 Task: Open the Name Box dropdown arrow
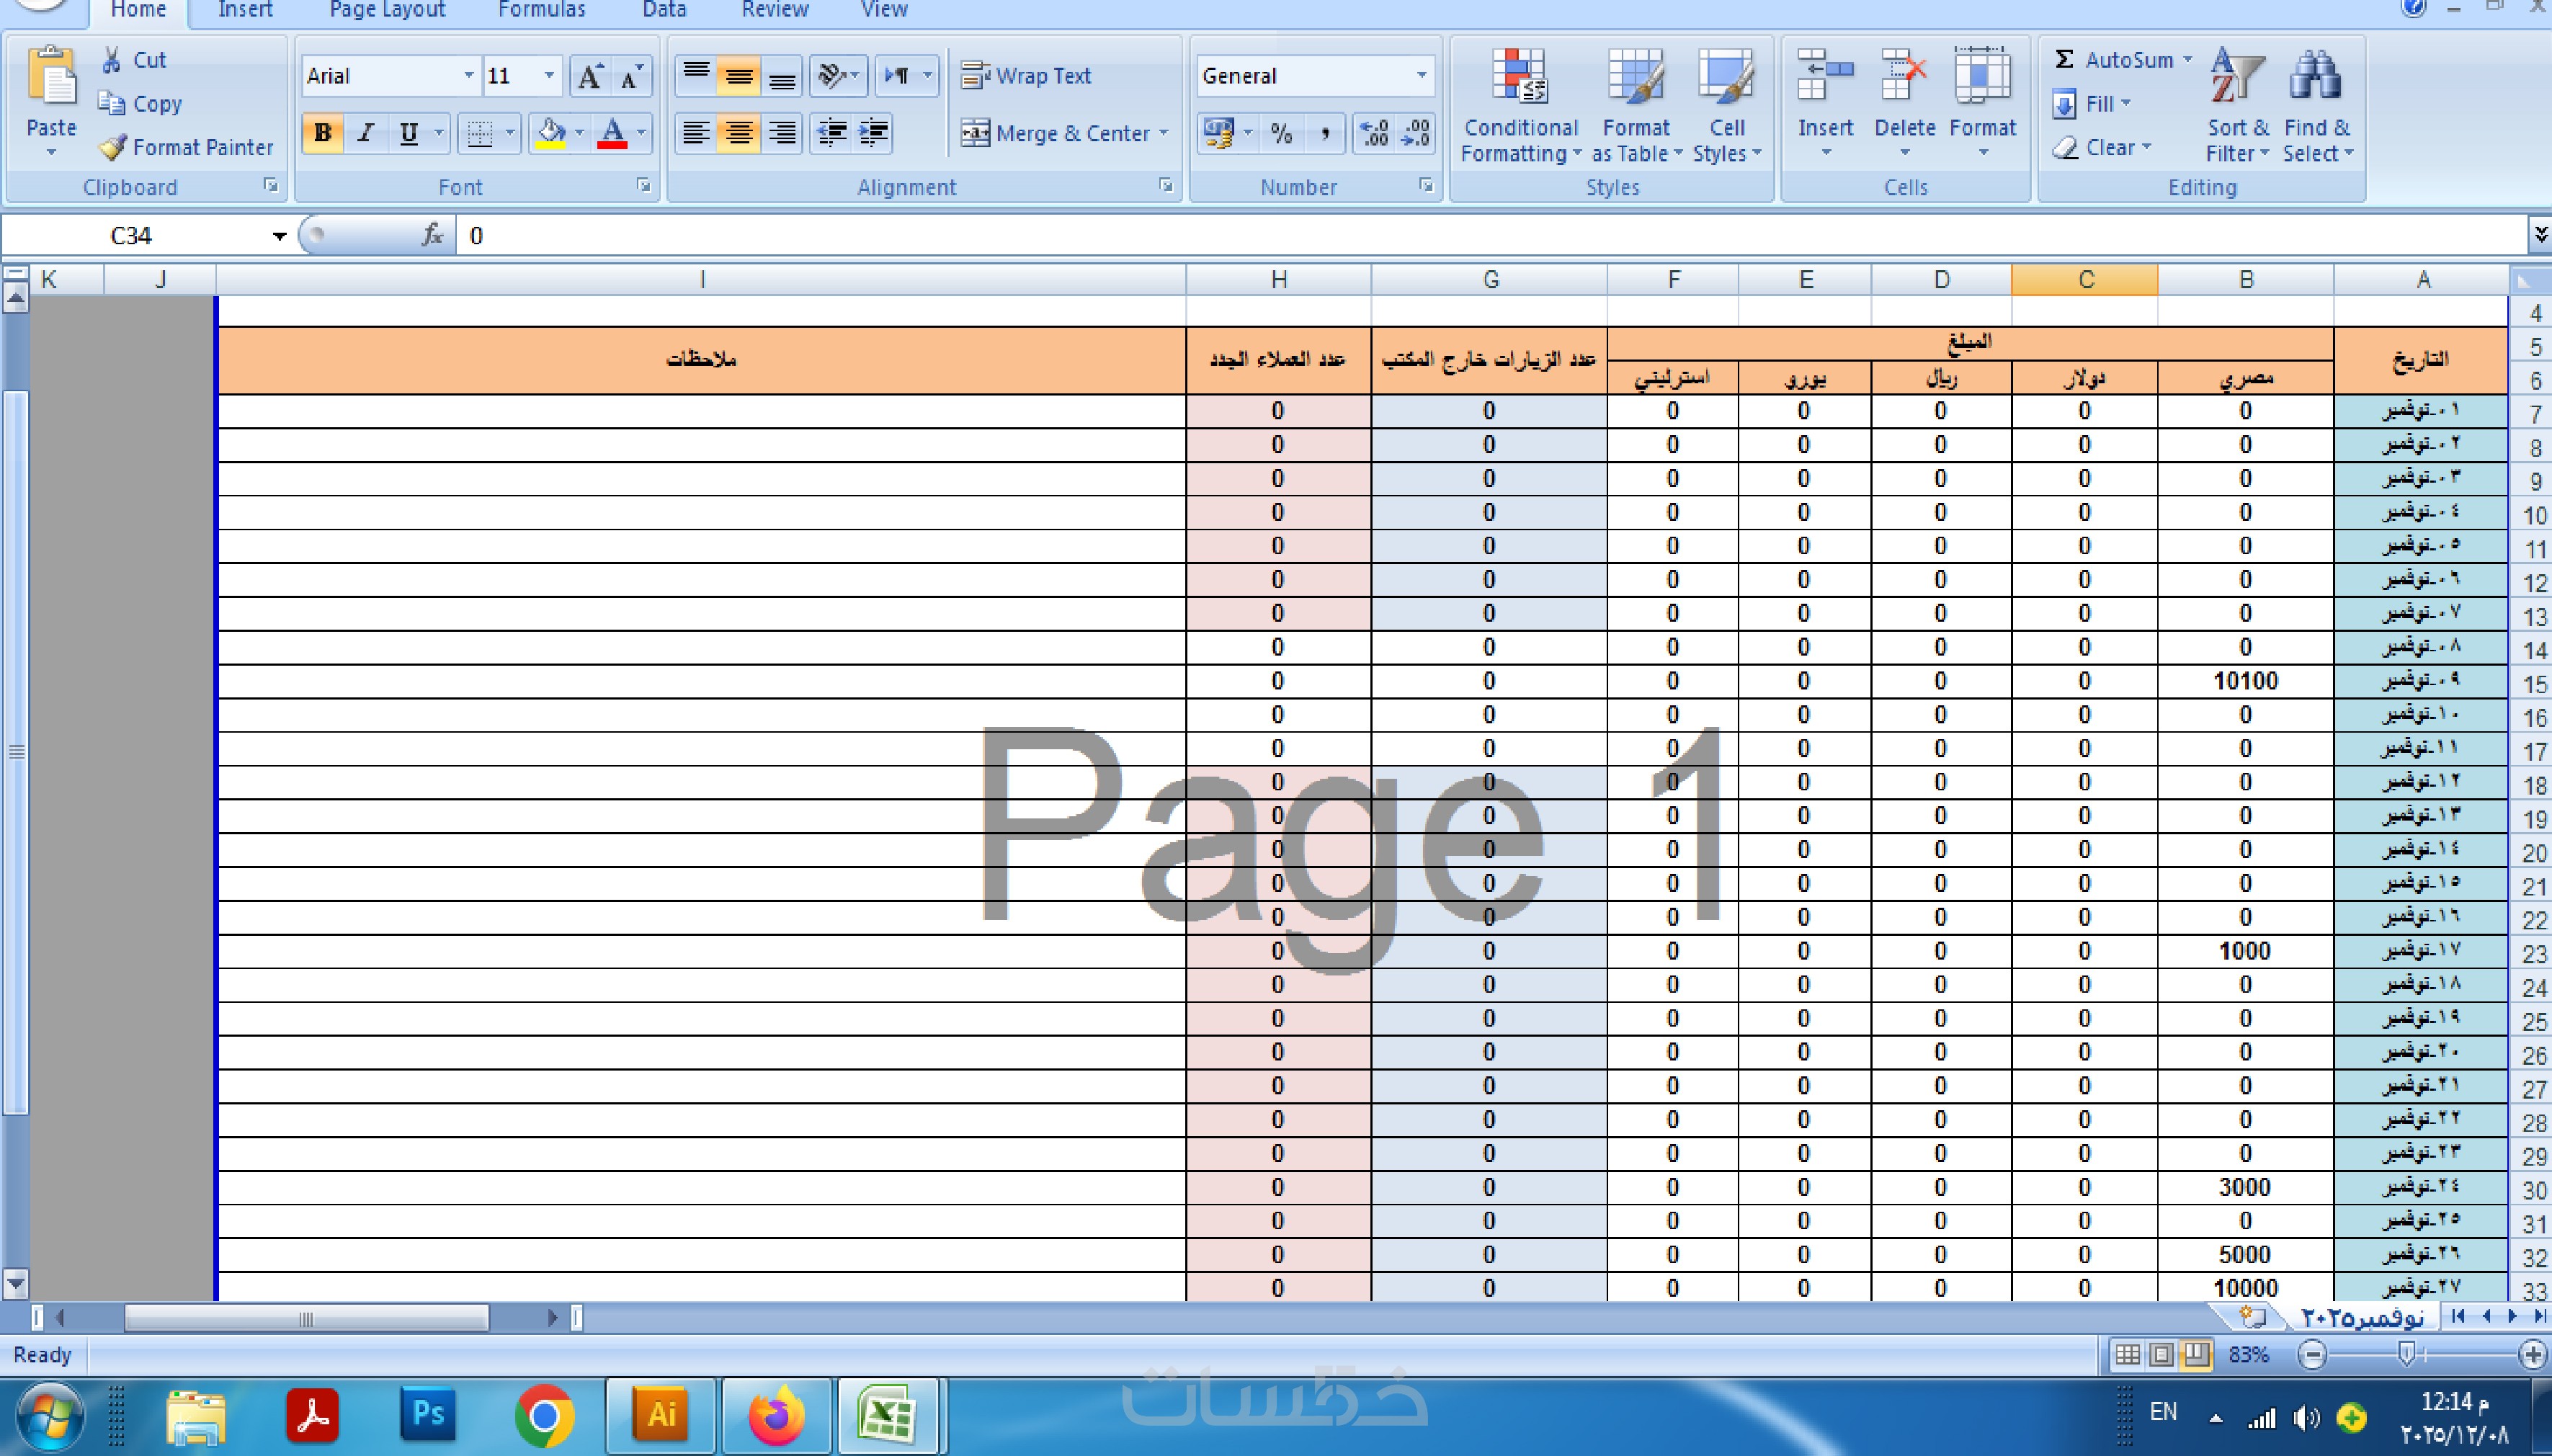(x=279, y=236)
